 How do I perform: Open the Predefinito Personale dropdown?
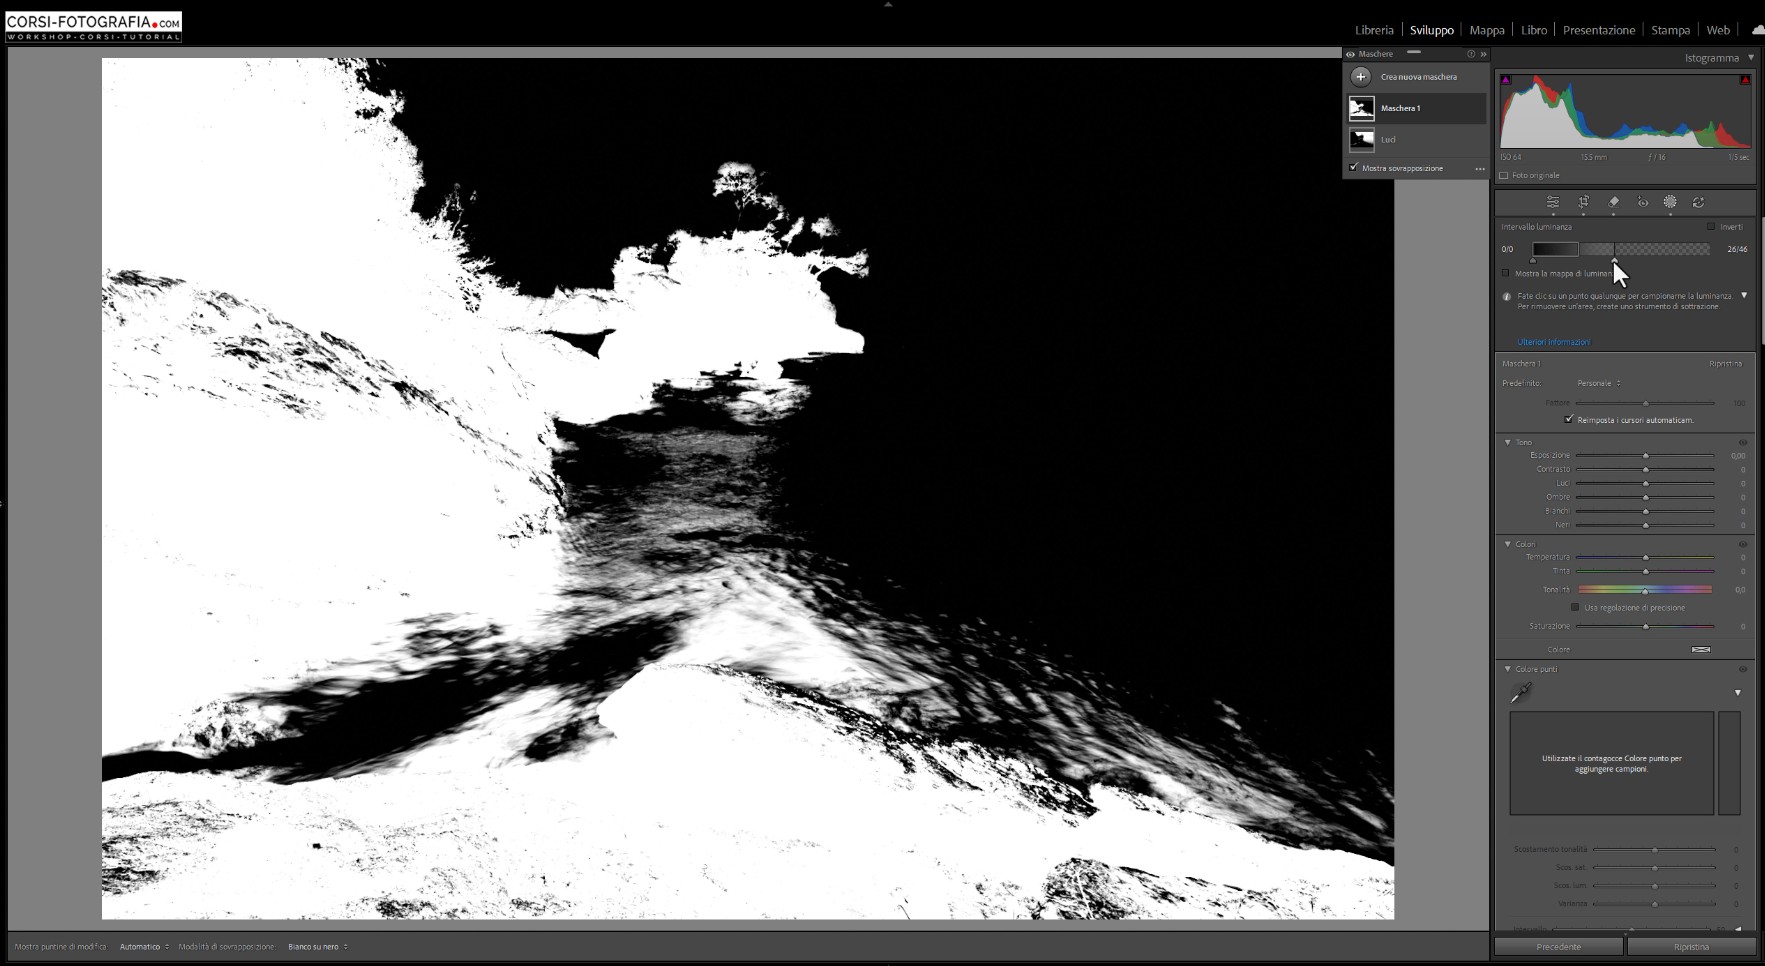pos(1598,383)
